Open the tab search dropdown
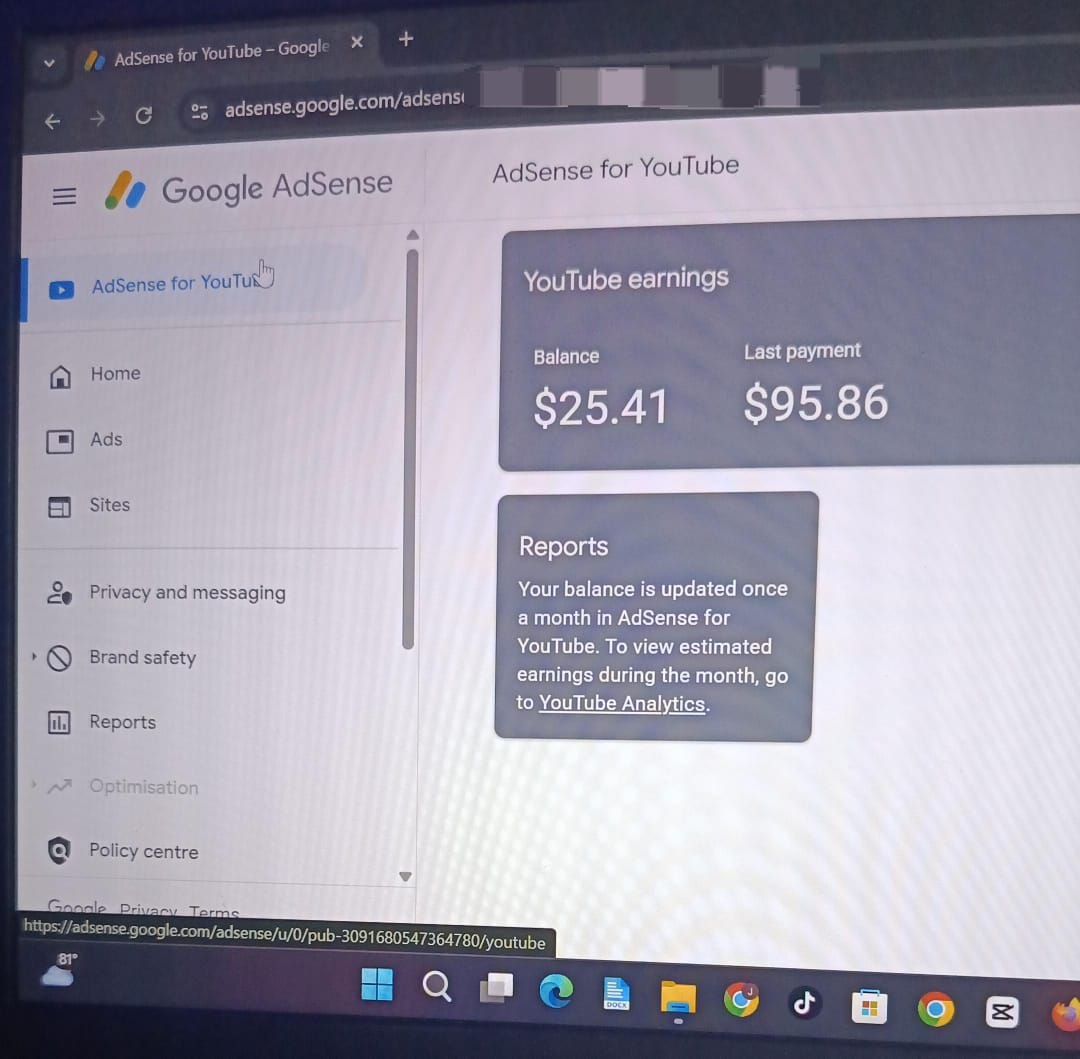The height and width of the screenshot is (1059, 1080). pos(49,63)
